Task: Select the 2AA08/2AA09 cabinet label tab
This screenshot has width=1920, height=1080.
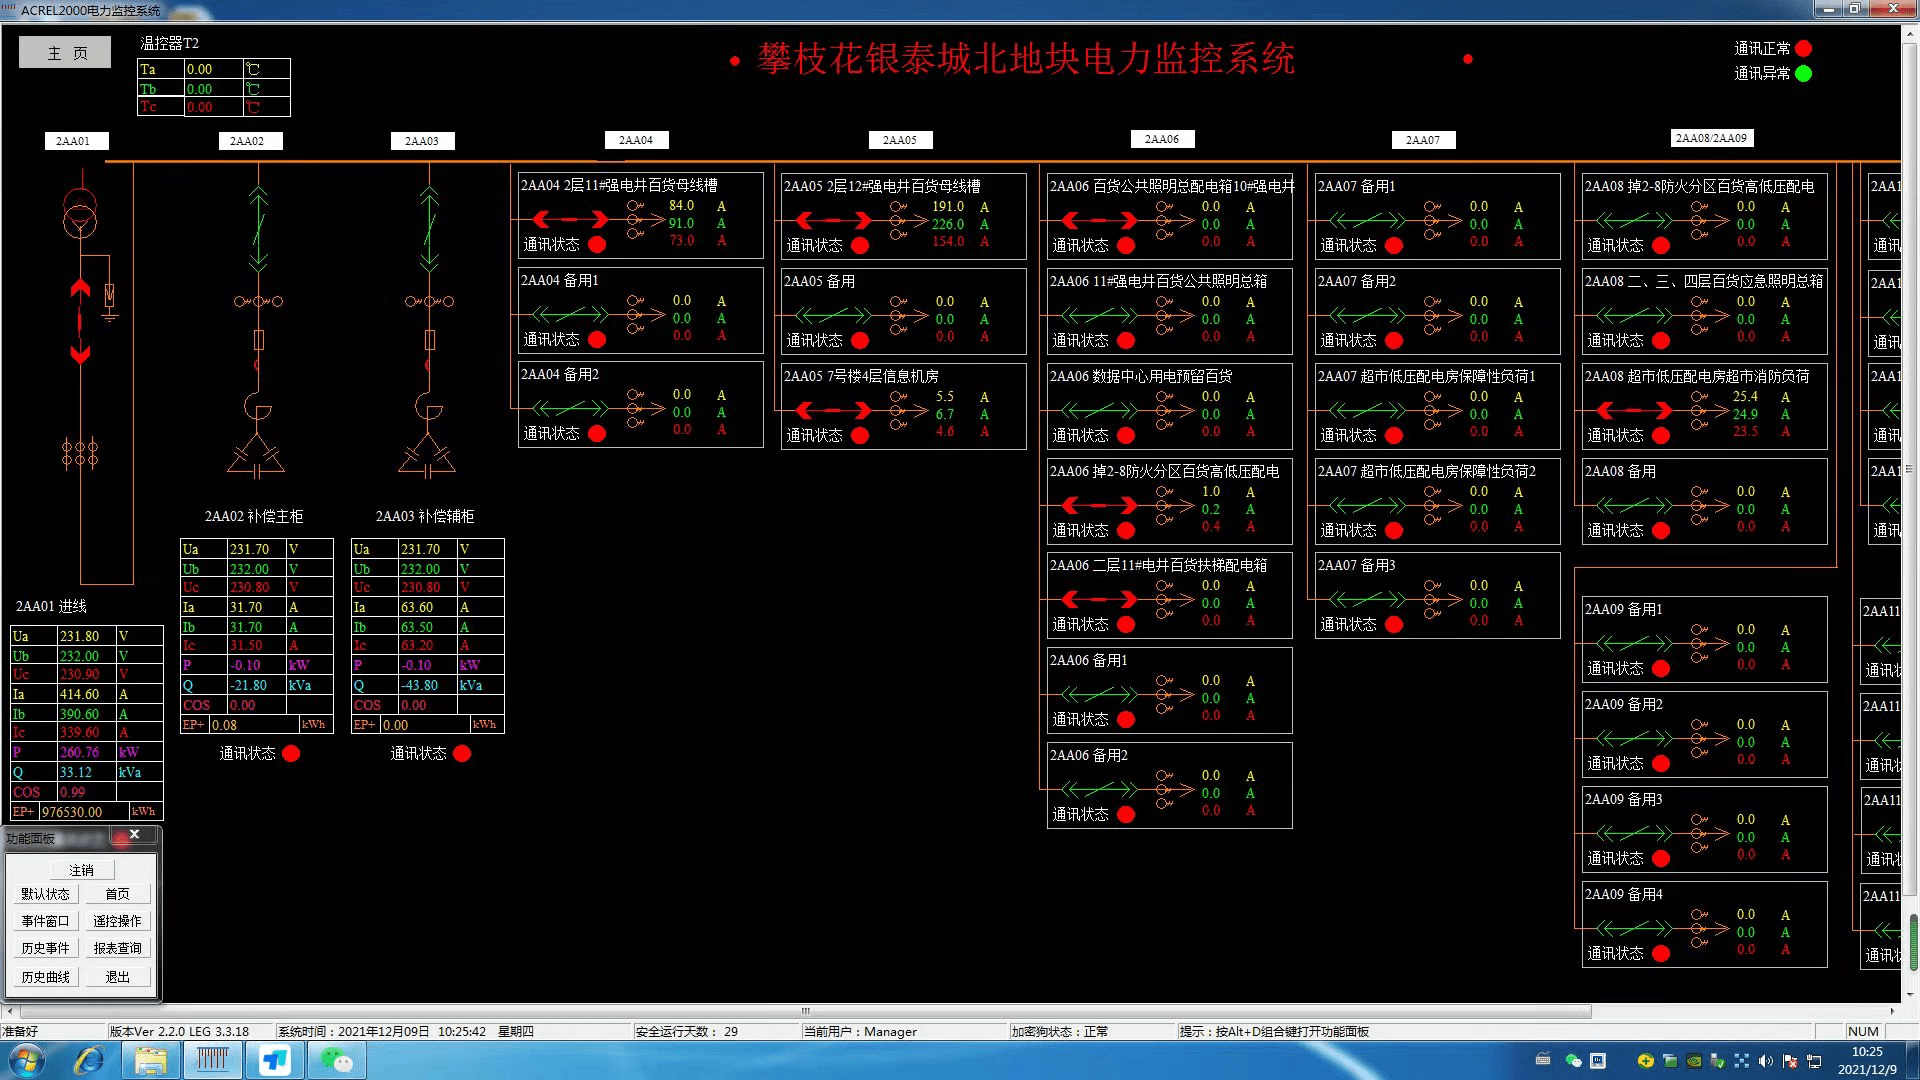Action: click(x=1711, y=138)
